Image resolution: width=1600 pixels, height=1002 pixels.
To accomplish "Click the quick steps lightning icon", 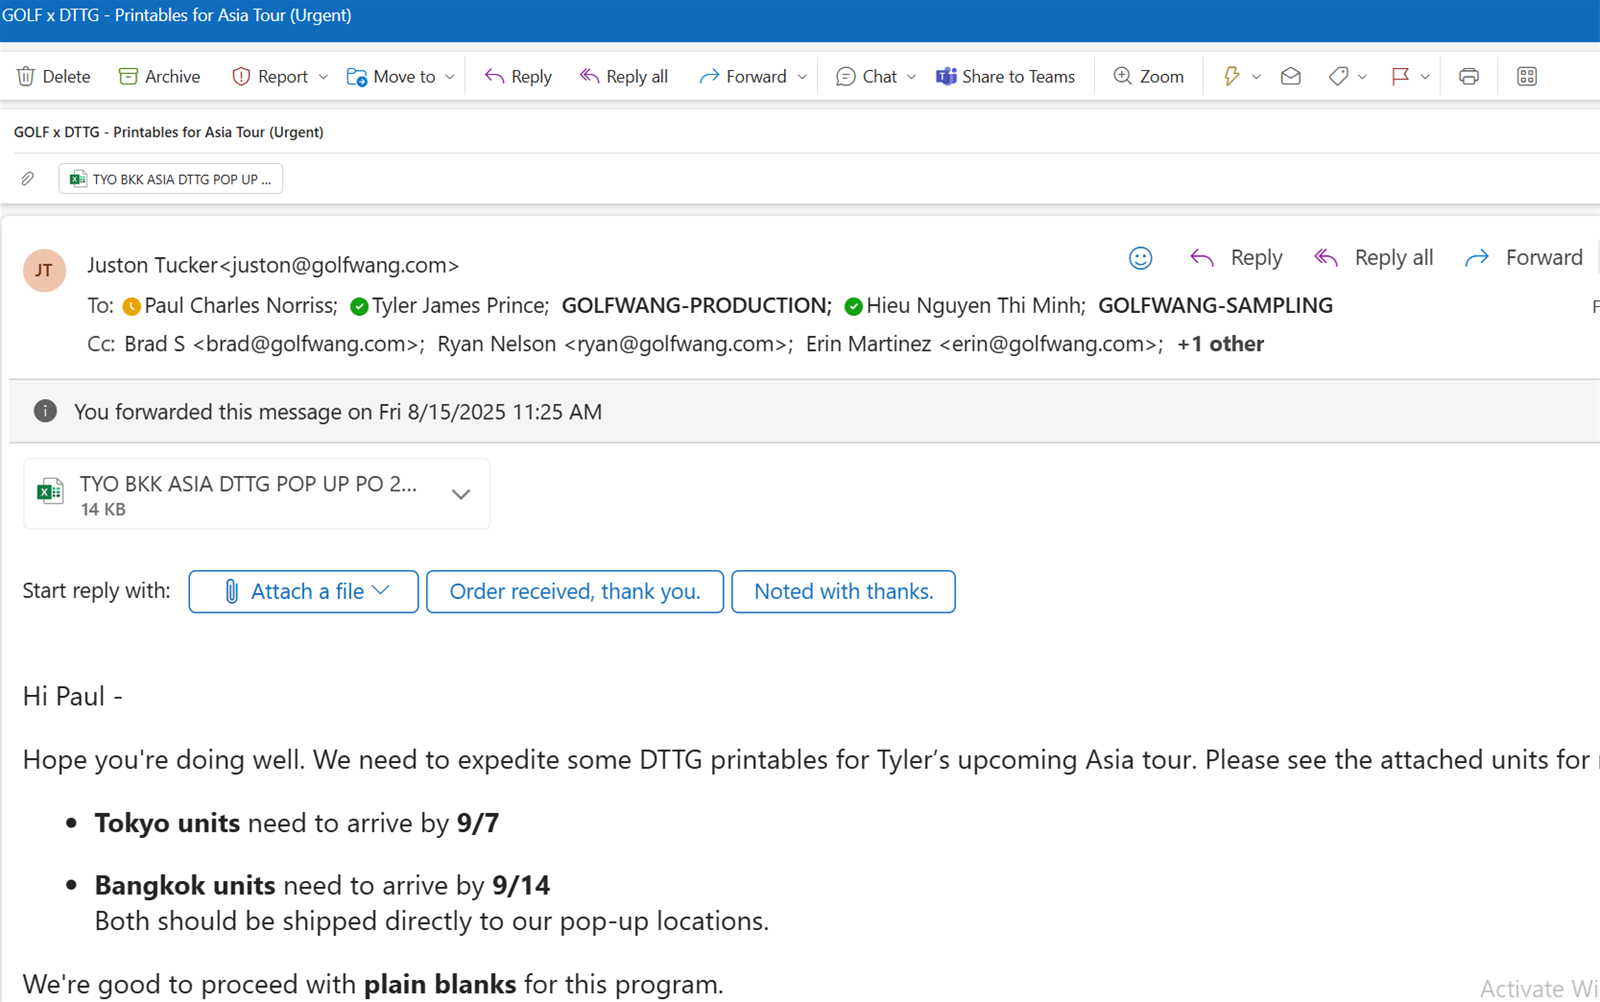I will click(x=1231, y=77).
